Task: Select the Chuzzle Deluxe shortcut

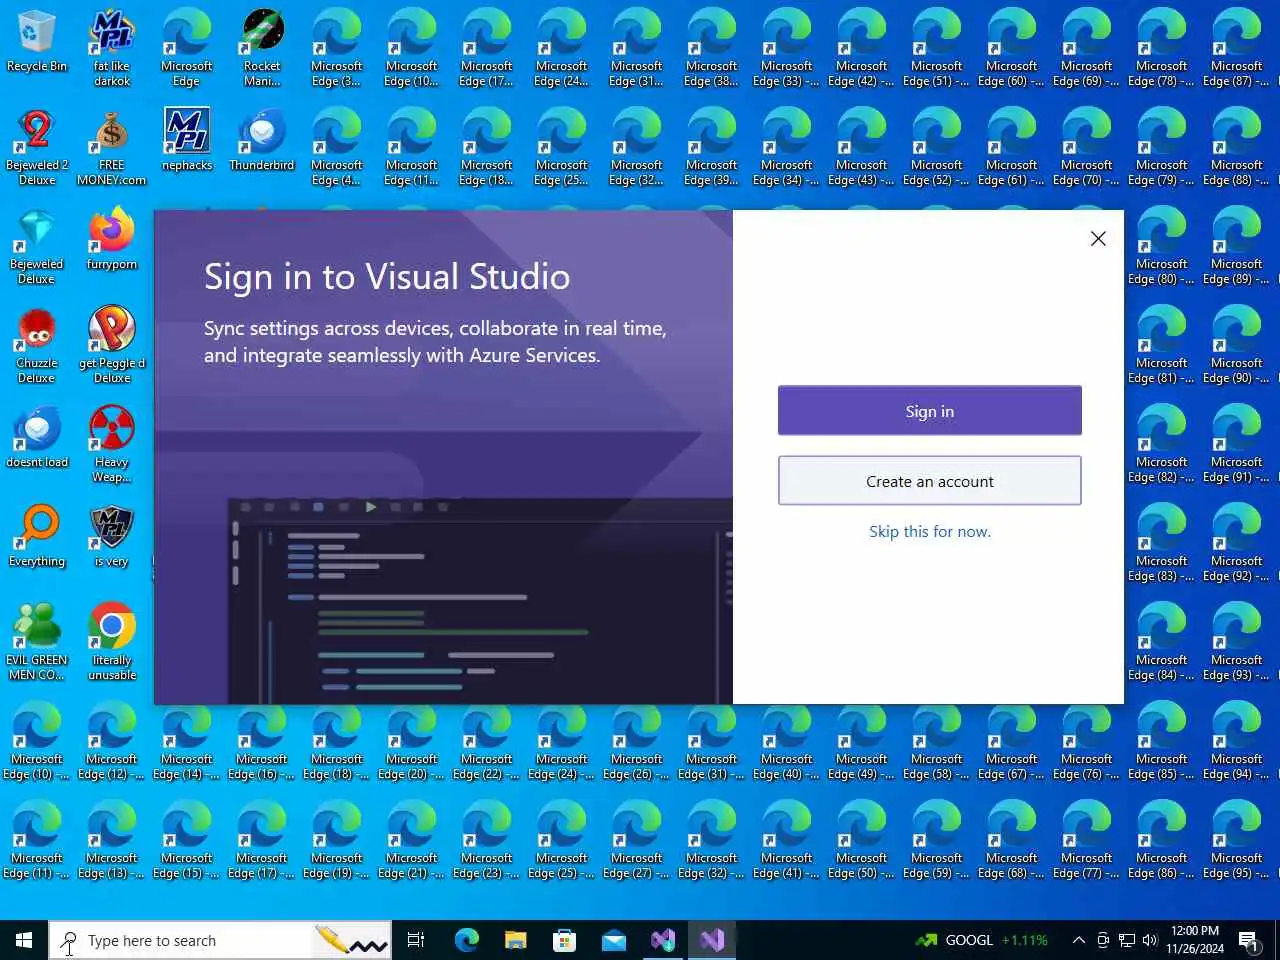Action: tap(37, 345)
